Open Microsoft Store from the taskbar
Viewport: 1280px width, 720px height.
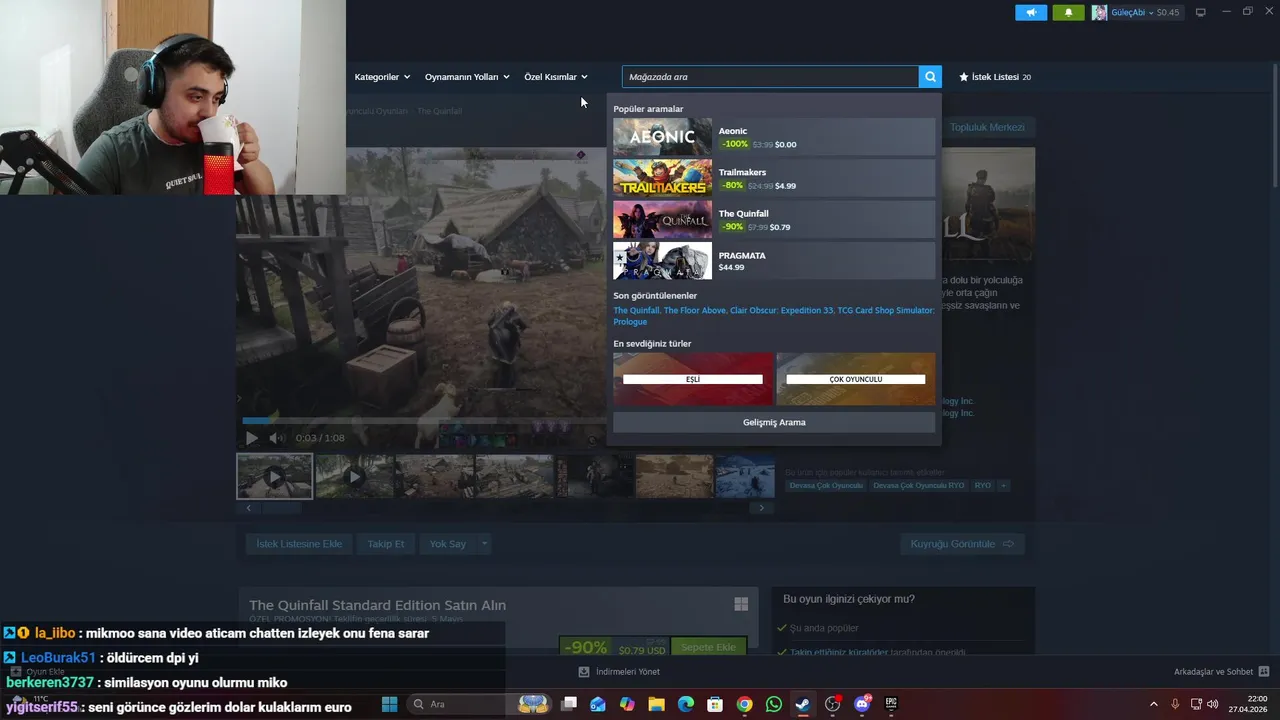pos(715,704)
